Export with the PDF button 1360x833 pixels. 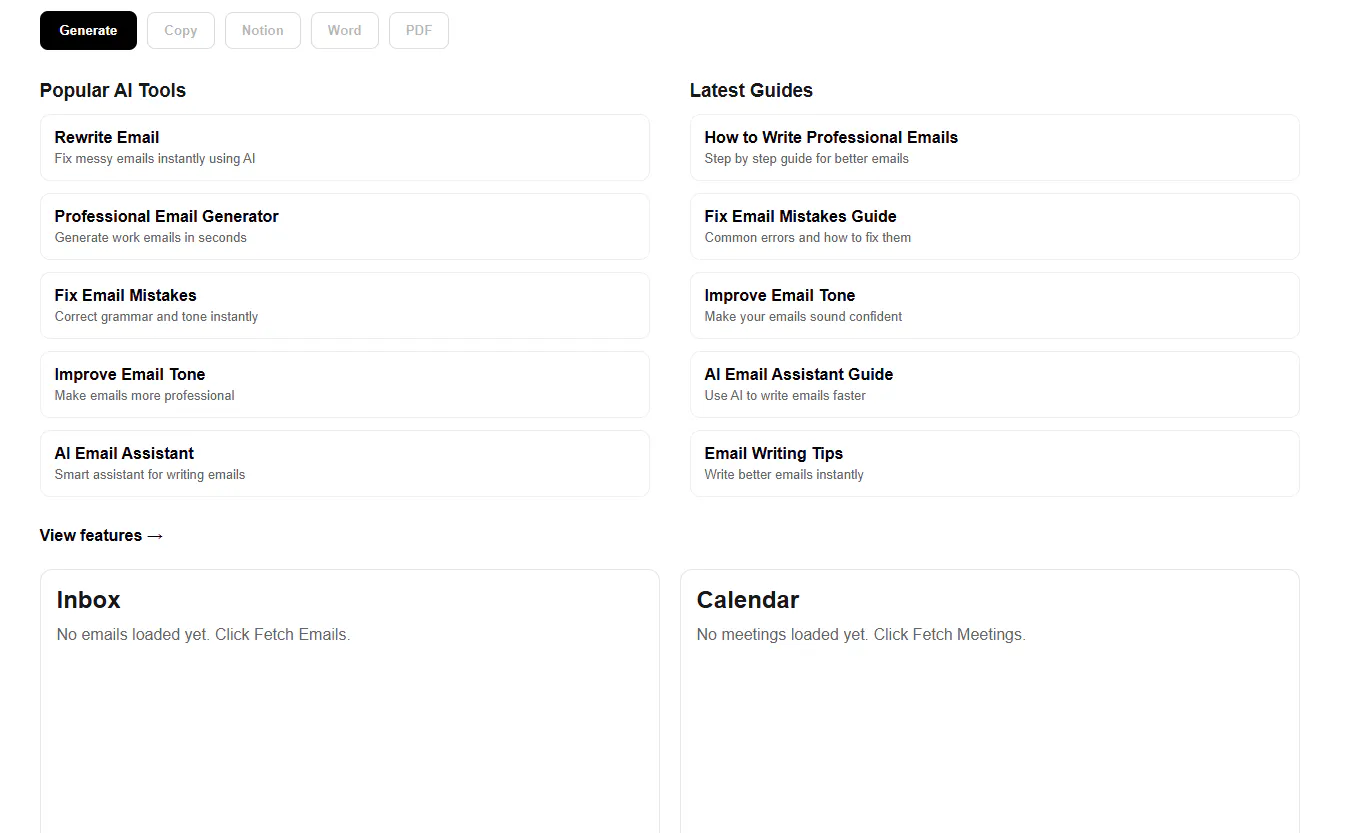[x=419, y=30]
